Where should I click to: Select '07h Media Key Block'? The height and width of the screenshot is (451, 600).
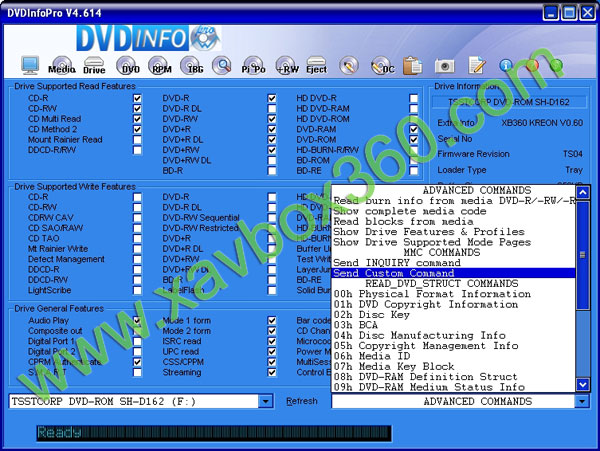[x=453, y=366]
